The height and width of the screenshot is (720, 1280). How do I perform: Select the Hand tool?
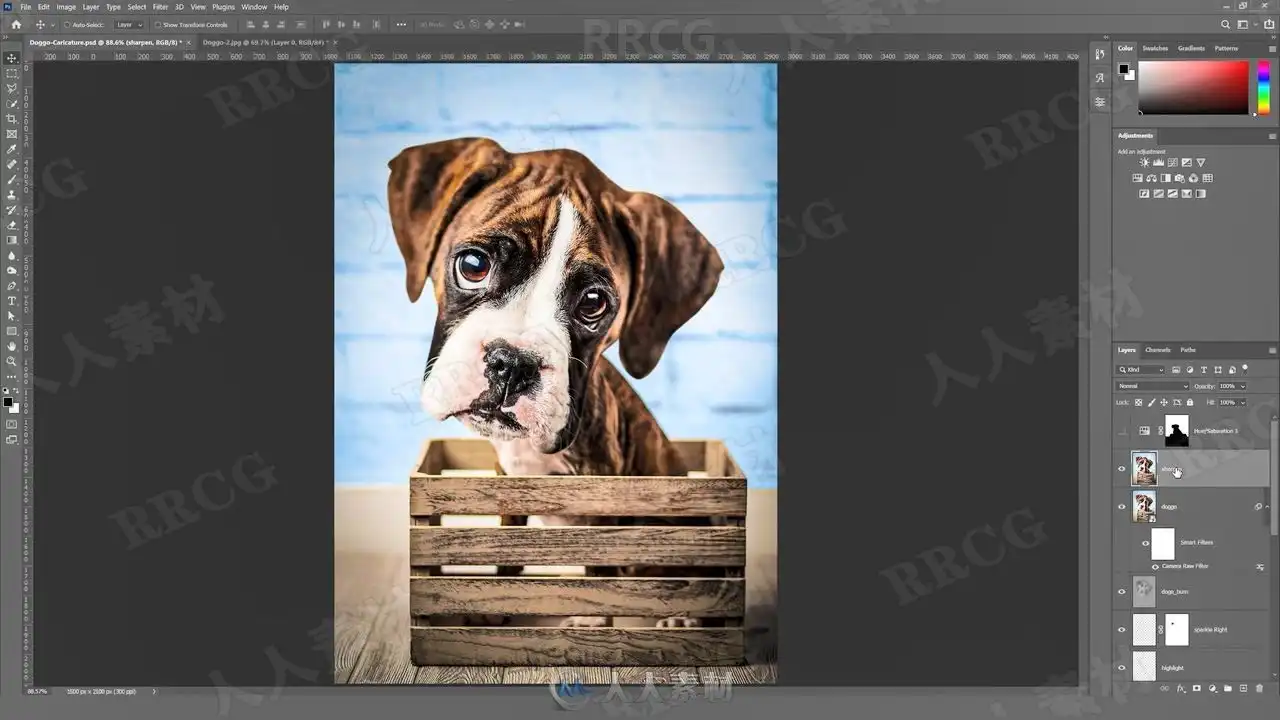[x=12, y=346]
